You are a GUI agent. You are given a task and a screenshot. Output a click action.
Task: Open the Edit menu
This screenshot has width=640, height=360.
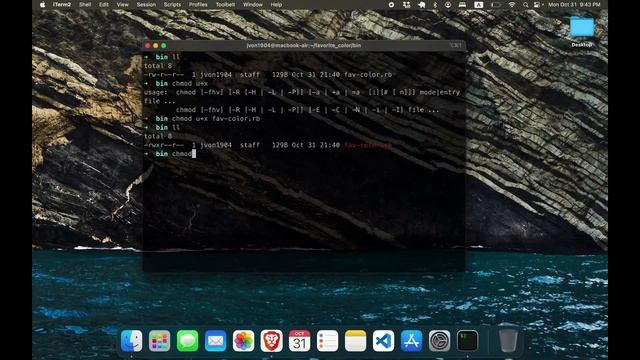[104, 4]
